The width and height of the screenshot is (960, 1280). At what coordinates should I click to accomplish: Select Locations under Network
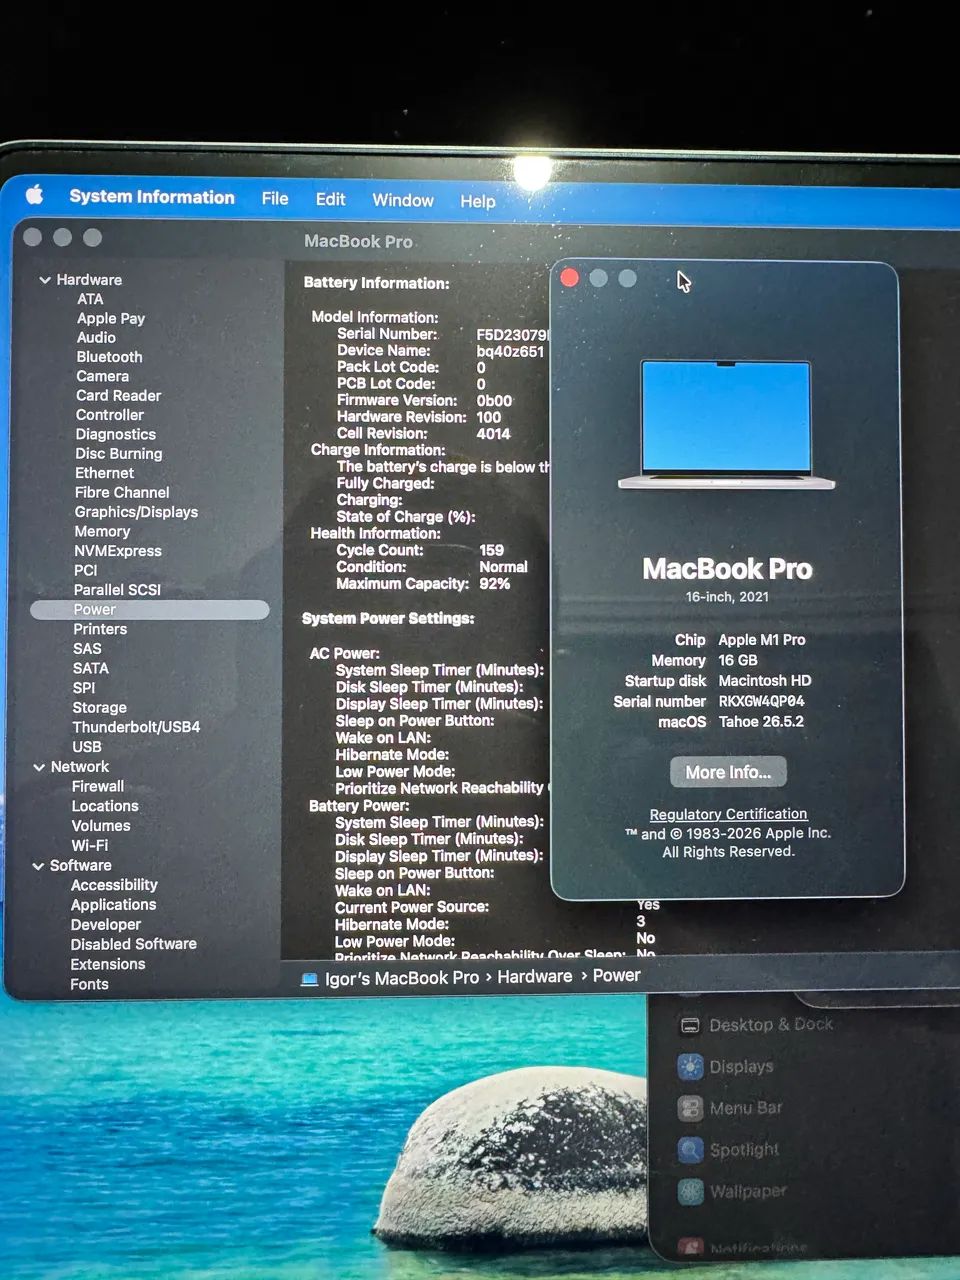pos(105,806)
